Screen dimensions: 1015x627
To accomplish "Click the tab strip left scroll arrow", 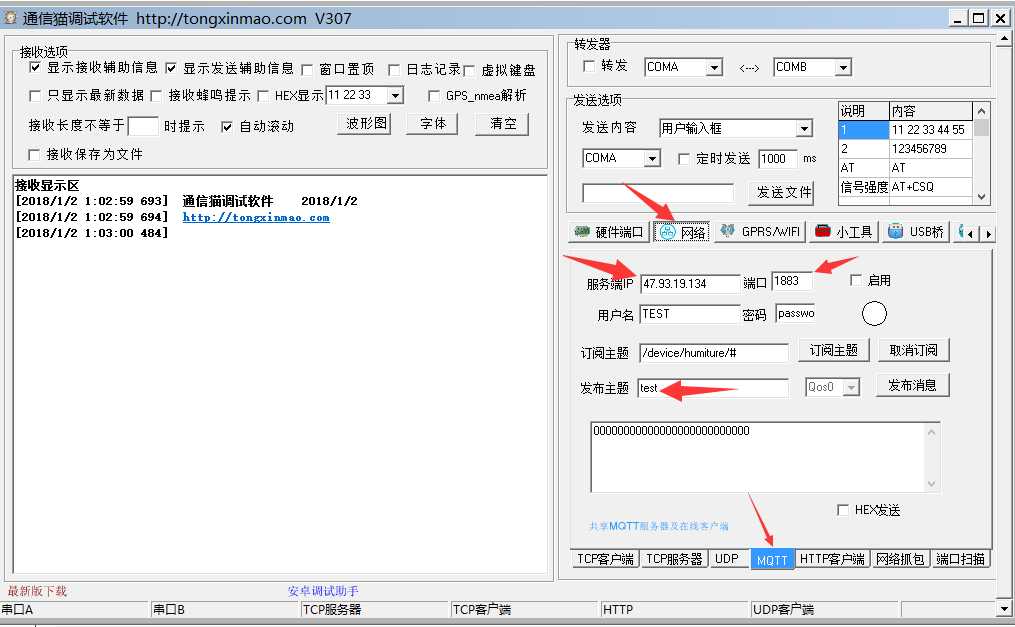I will (x=970, y=234).
